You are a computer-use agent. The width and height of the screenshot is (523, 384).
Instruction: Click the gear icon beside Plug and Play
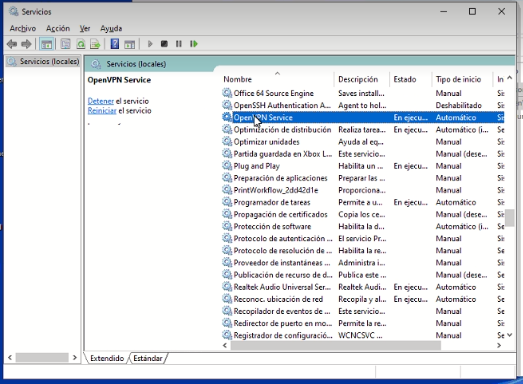pos(227,166)
